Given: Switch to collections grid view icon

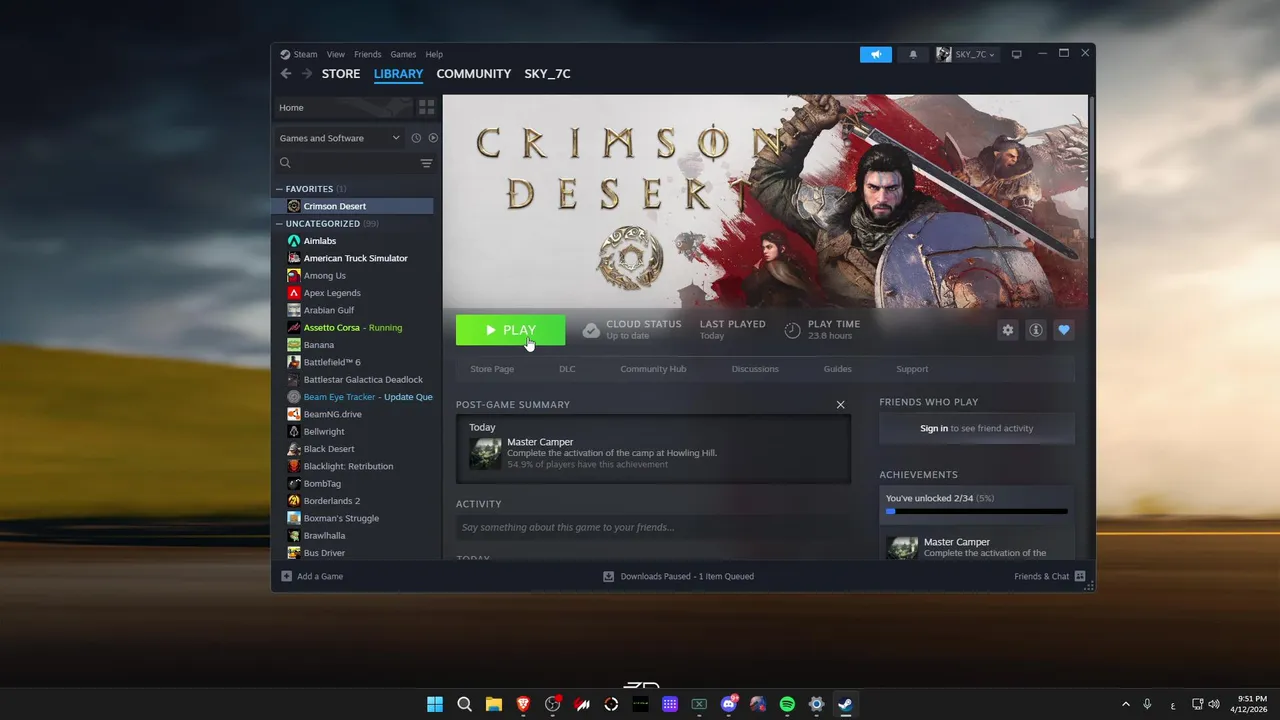Looking at the screenshot, I should pos(427,107).
